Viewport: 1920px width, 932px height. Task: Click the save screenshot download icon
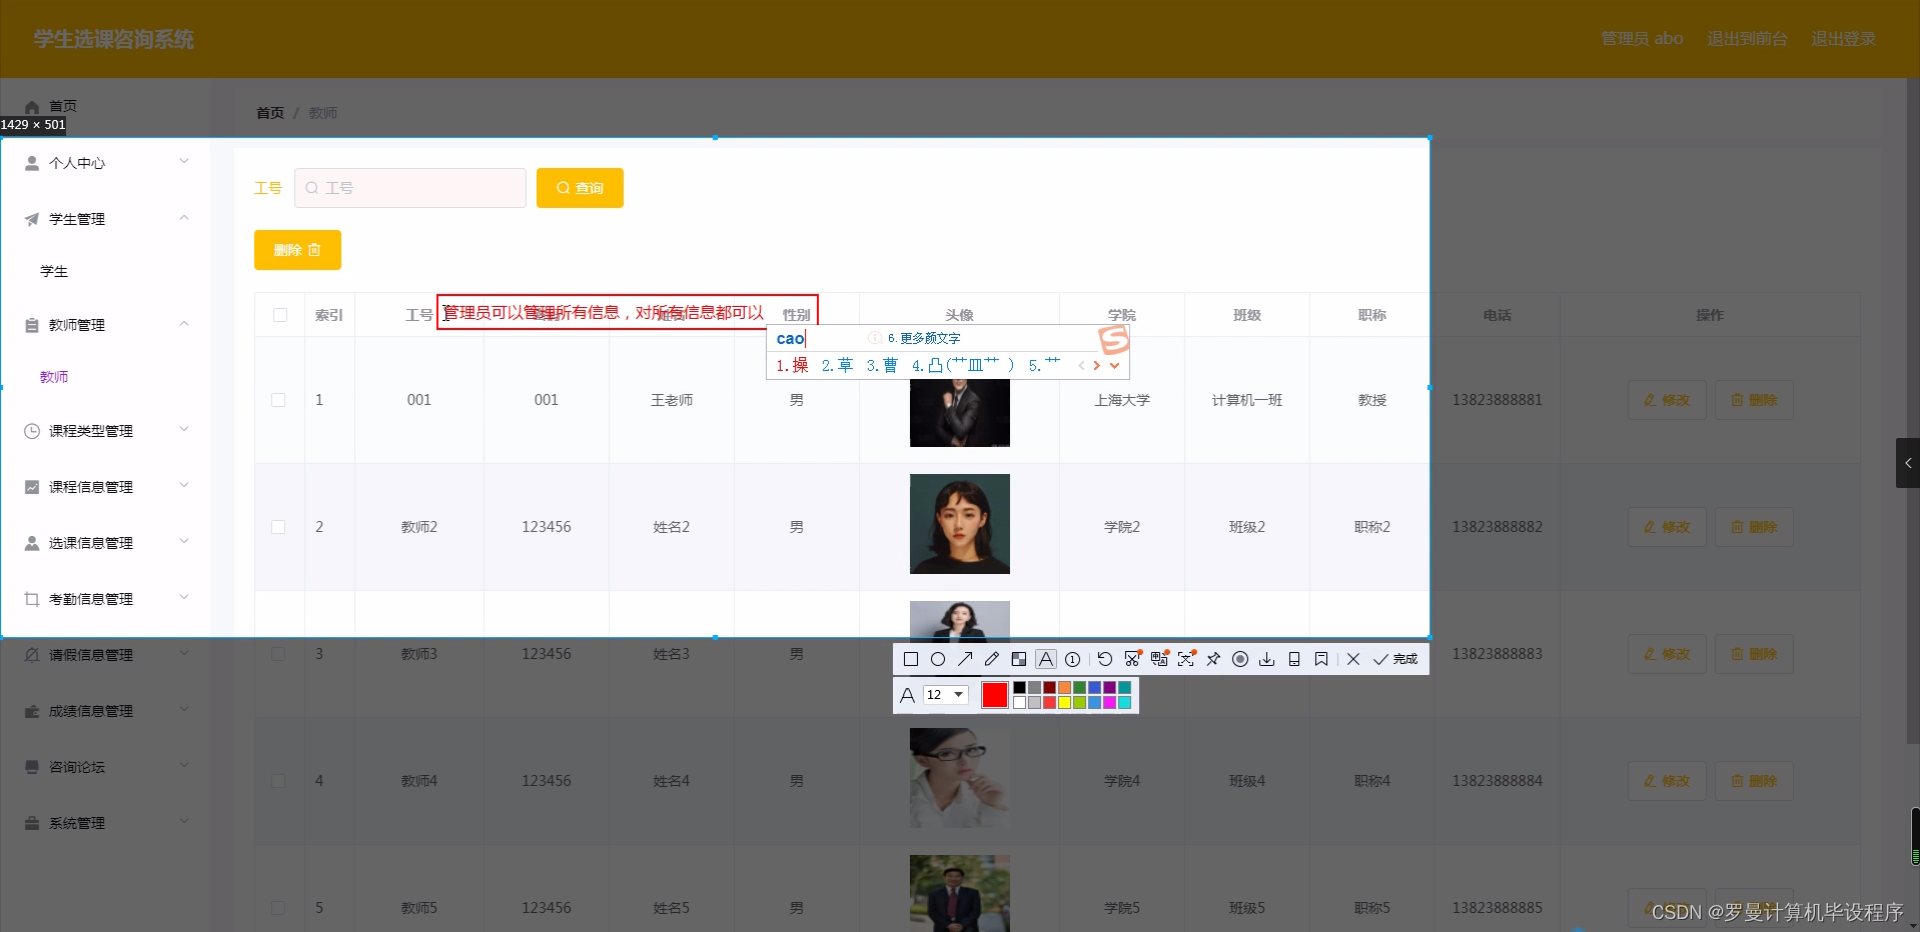pyautogui.click(x=1267, y=659)
